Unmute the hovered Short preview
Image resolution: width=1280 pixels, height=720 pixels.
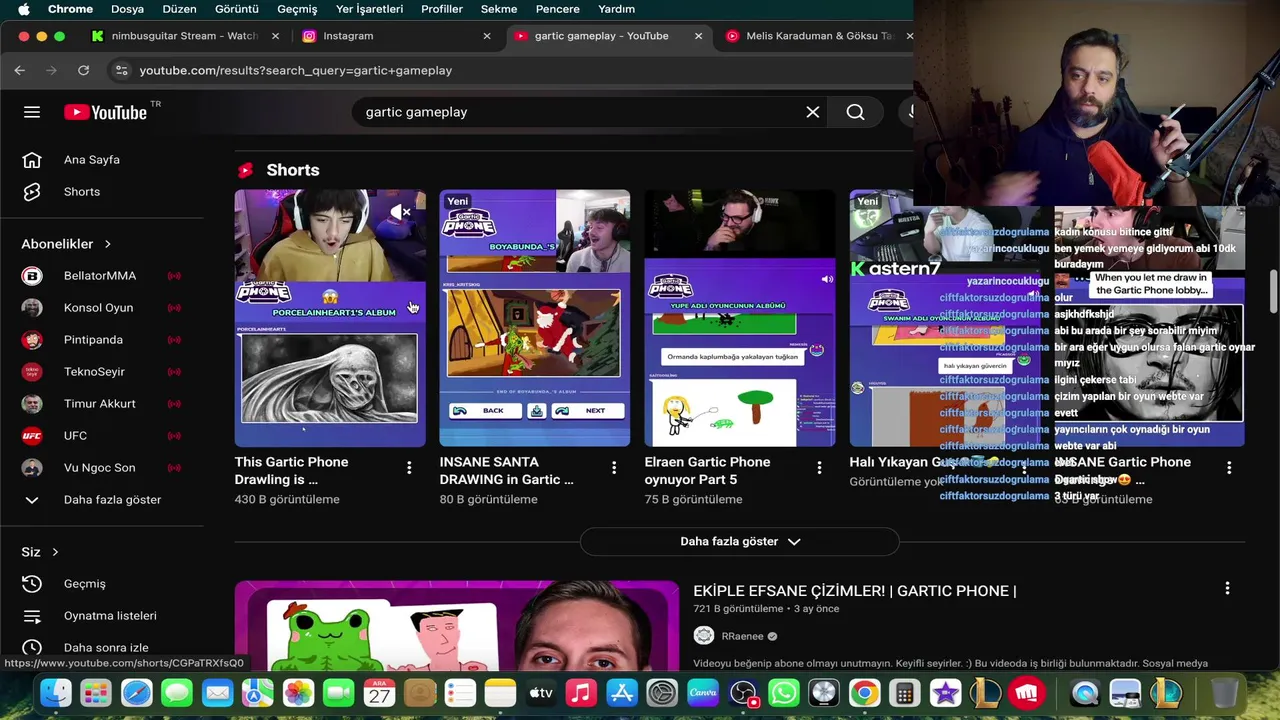[x=400, y=212]
